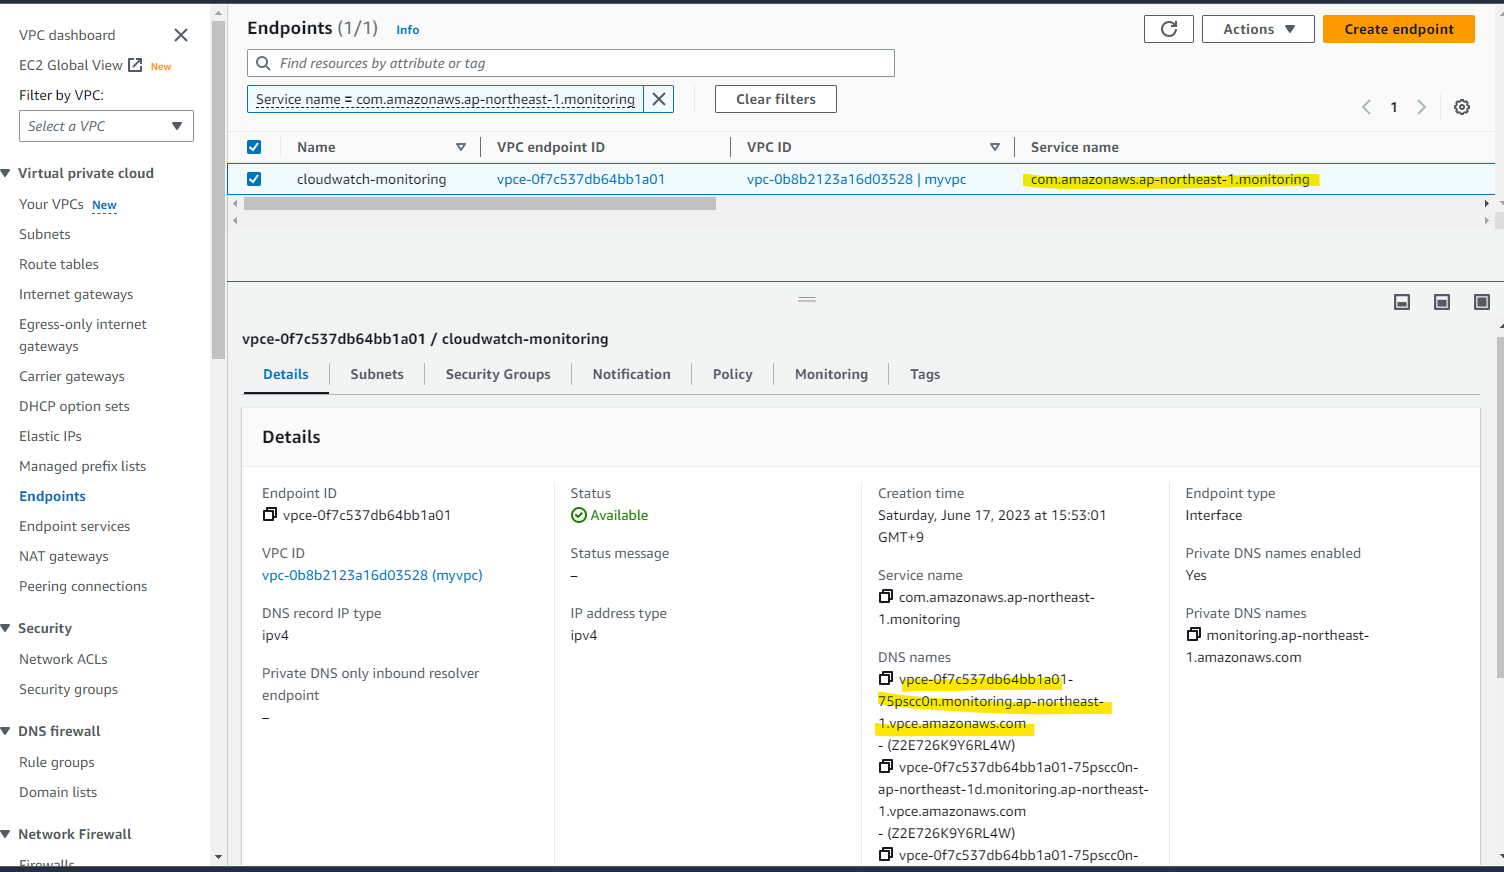1504x872 pixels.
Task: Set details pane to split view
Action: 1442,302
